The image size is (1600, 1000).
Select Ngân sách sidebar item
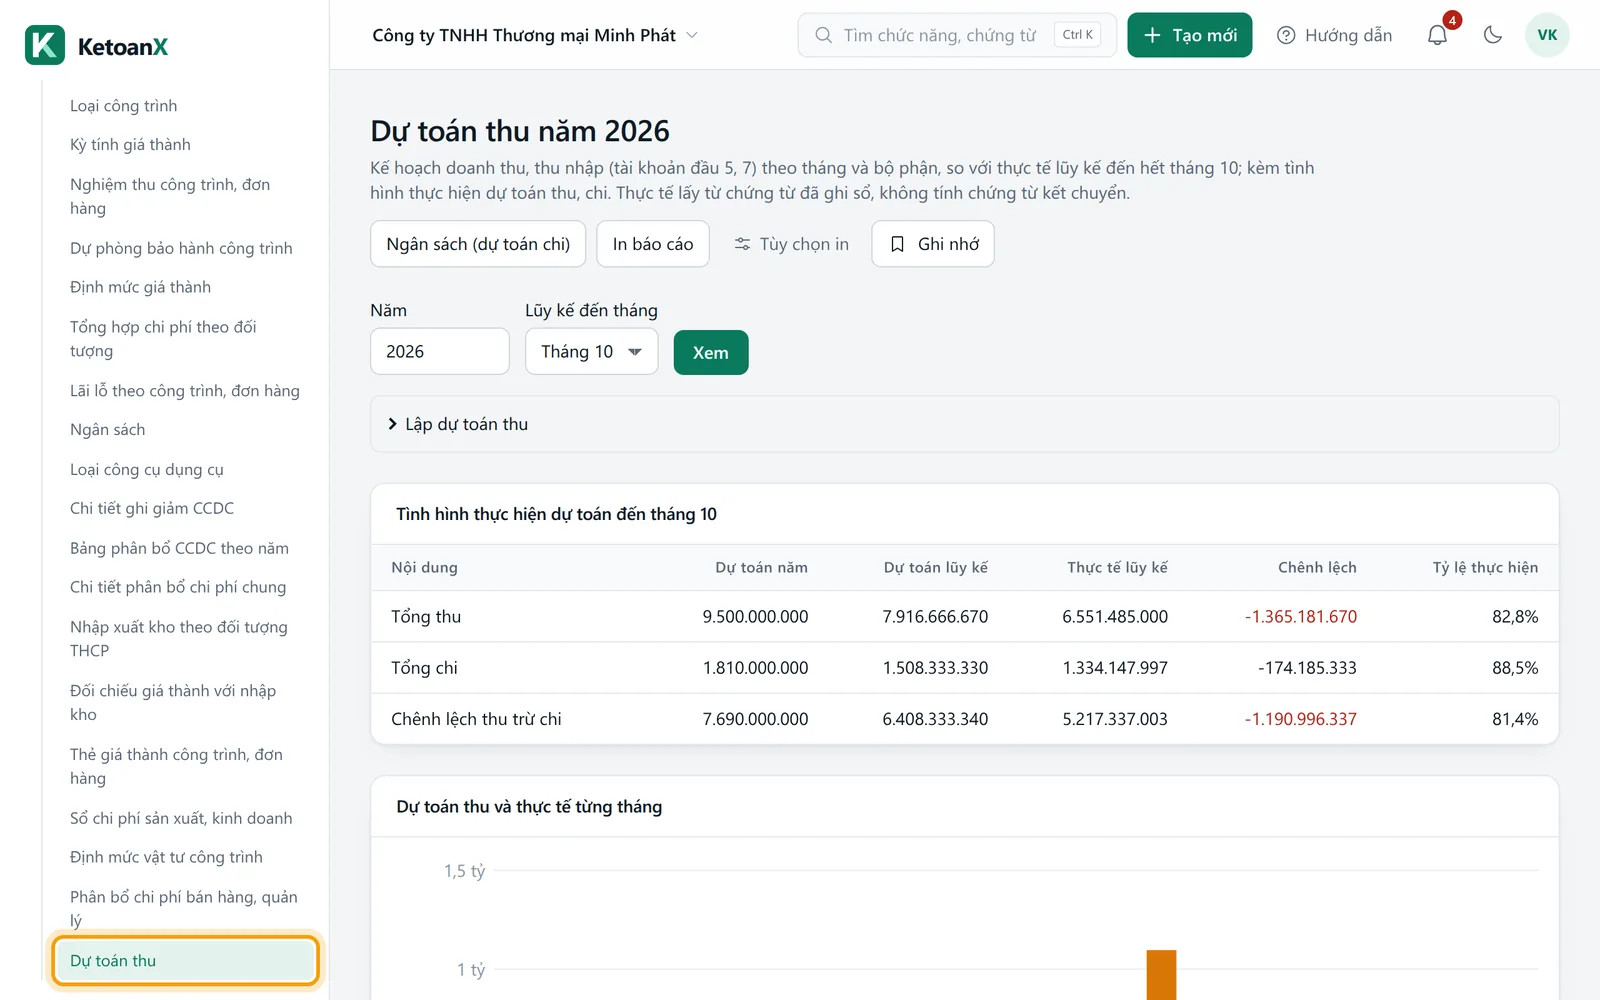coord(108,430)
